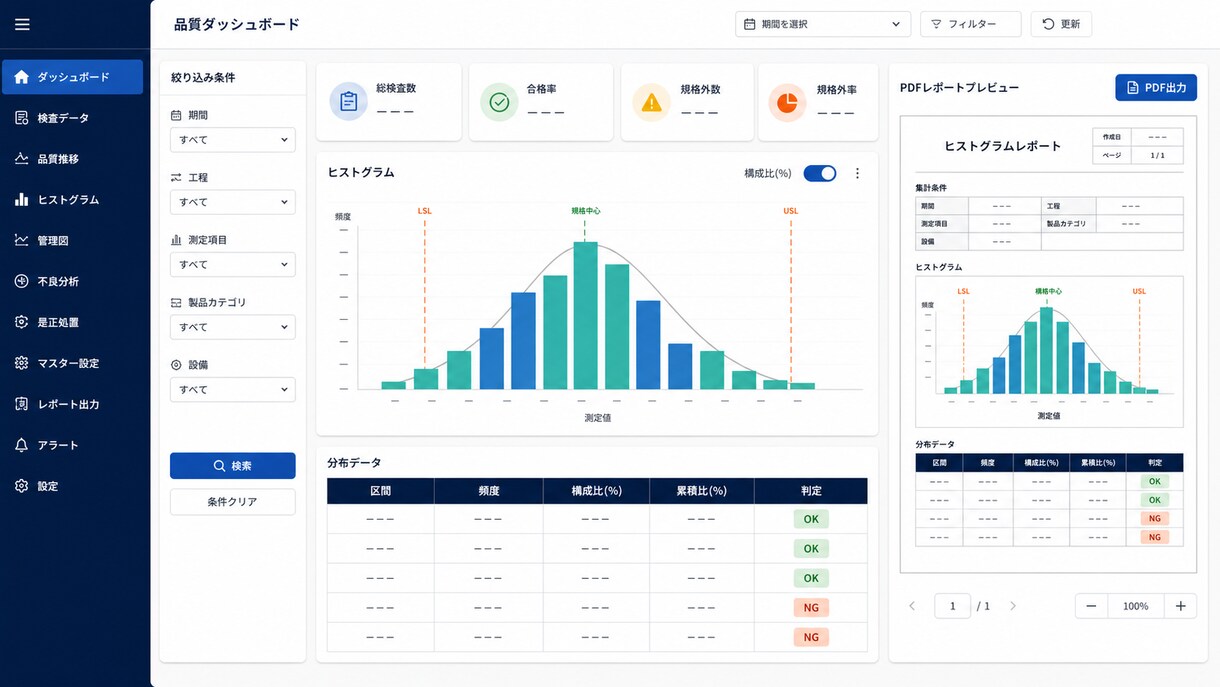Zoom out the PDF preview

1091,606
